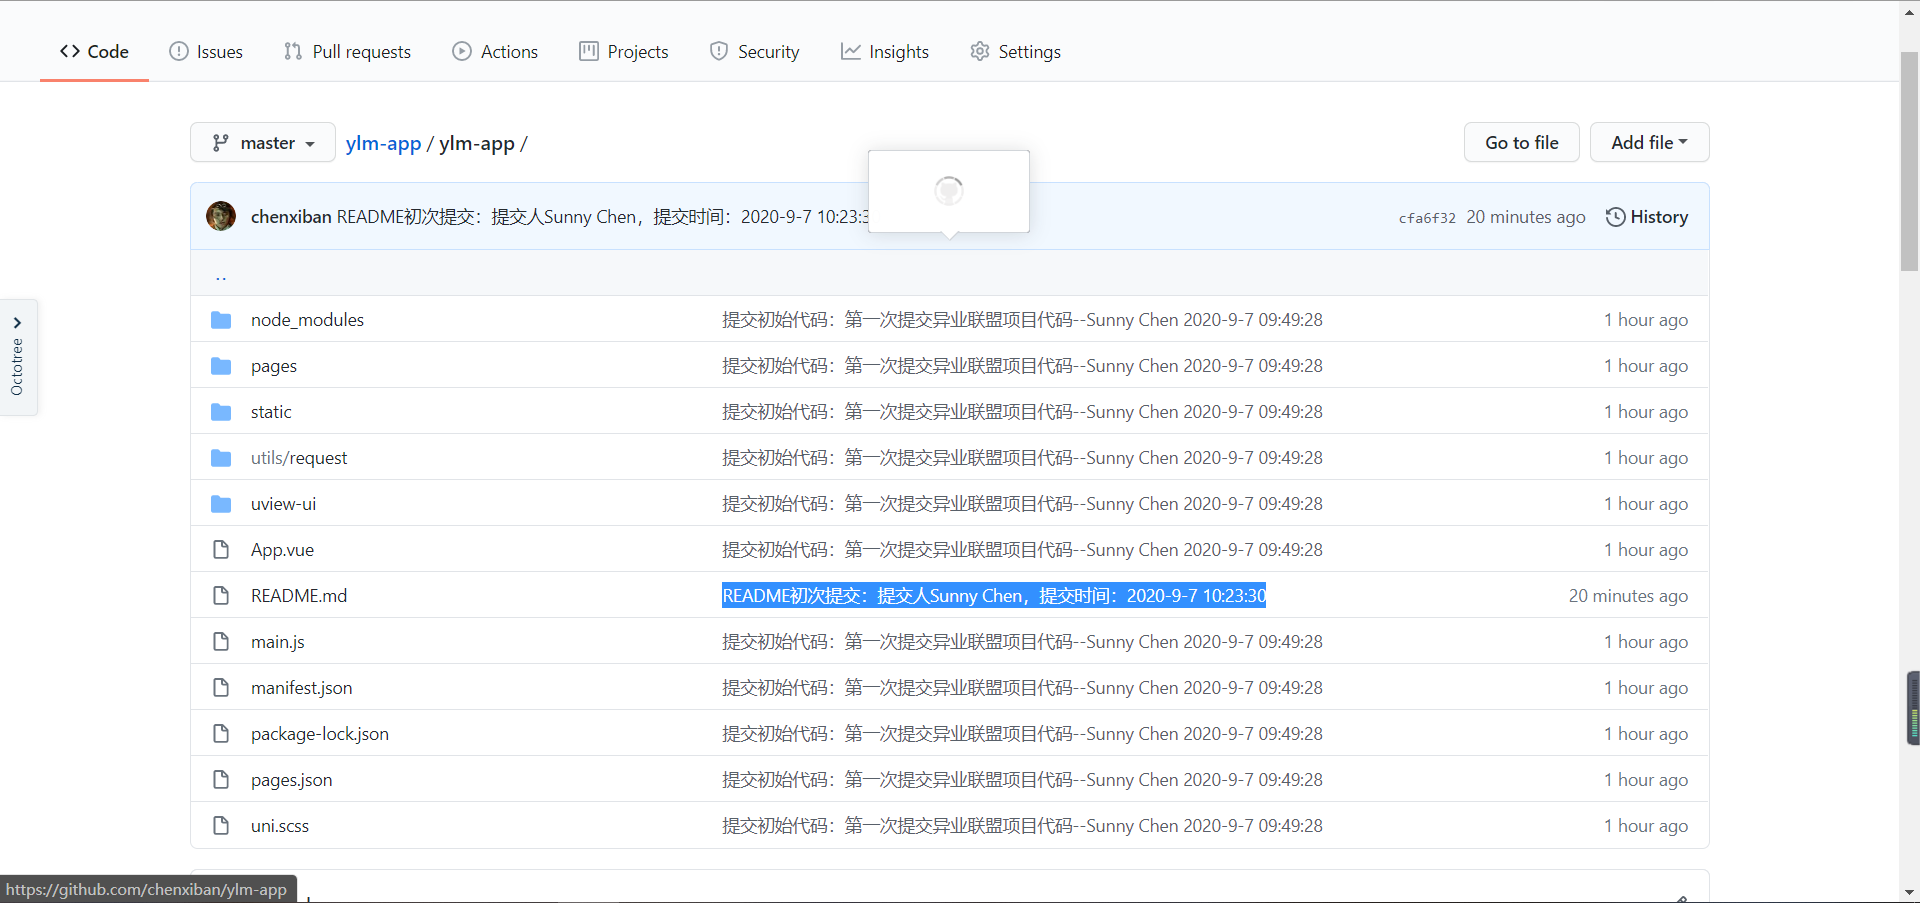Click the branch icon in the master selector
The image size is (1920, 903).
[x=221, y=142]
